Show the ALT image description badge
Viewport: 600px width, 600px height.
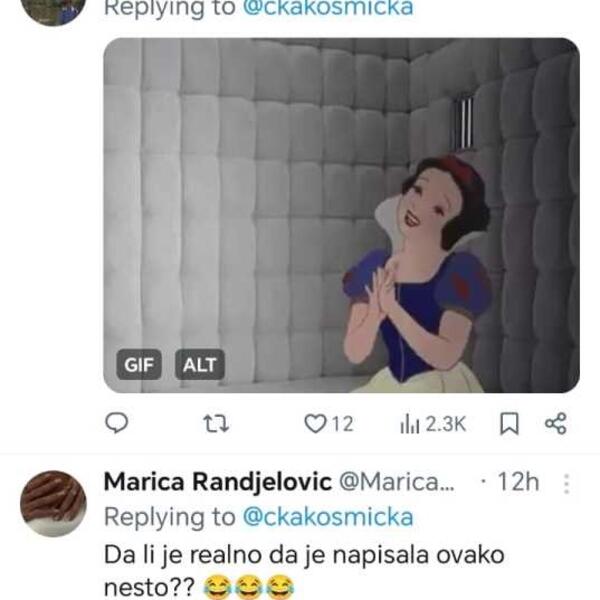click(x=199, y=365)
